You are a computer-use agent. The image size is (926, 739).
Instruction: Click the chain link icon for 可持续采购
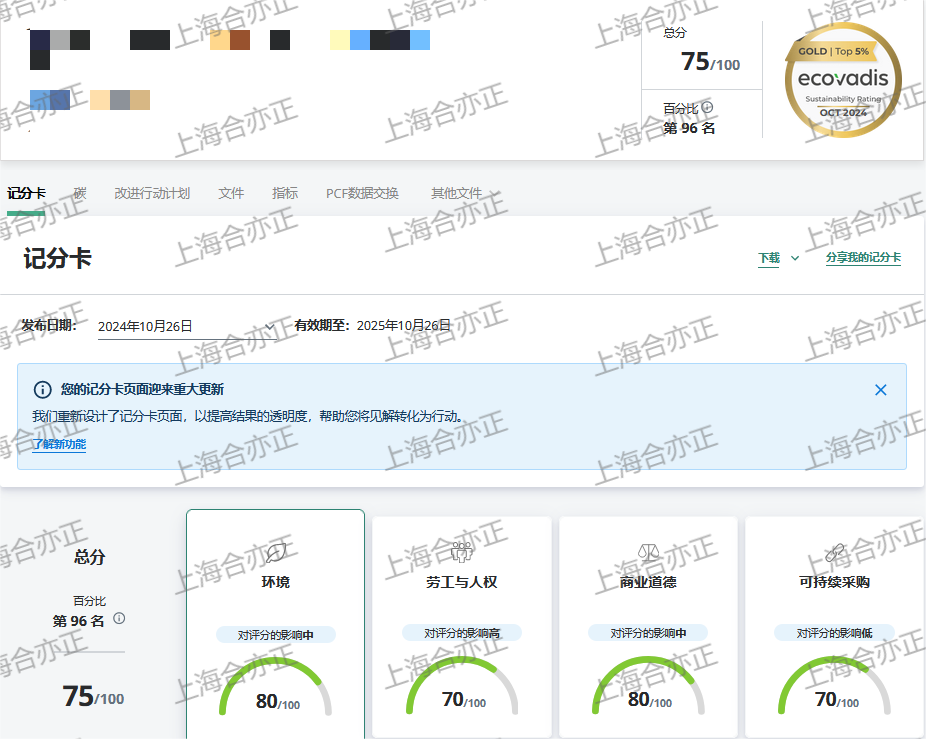pos(834,552)
